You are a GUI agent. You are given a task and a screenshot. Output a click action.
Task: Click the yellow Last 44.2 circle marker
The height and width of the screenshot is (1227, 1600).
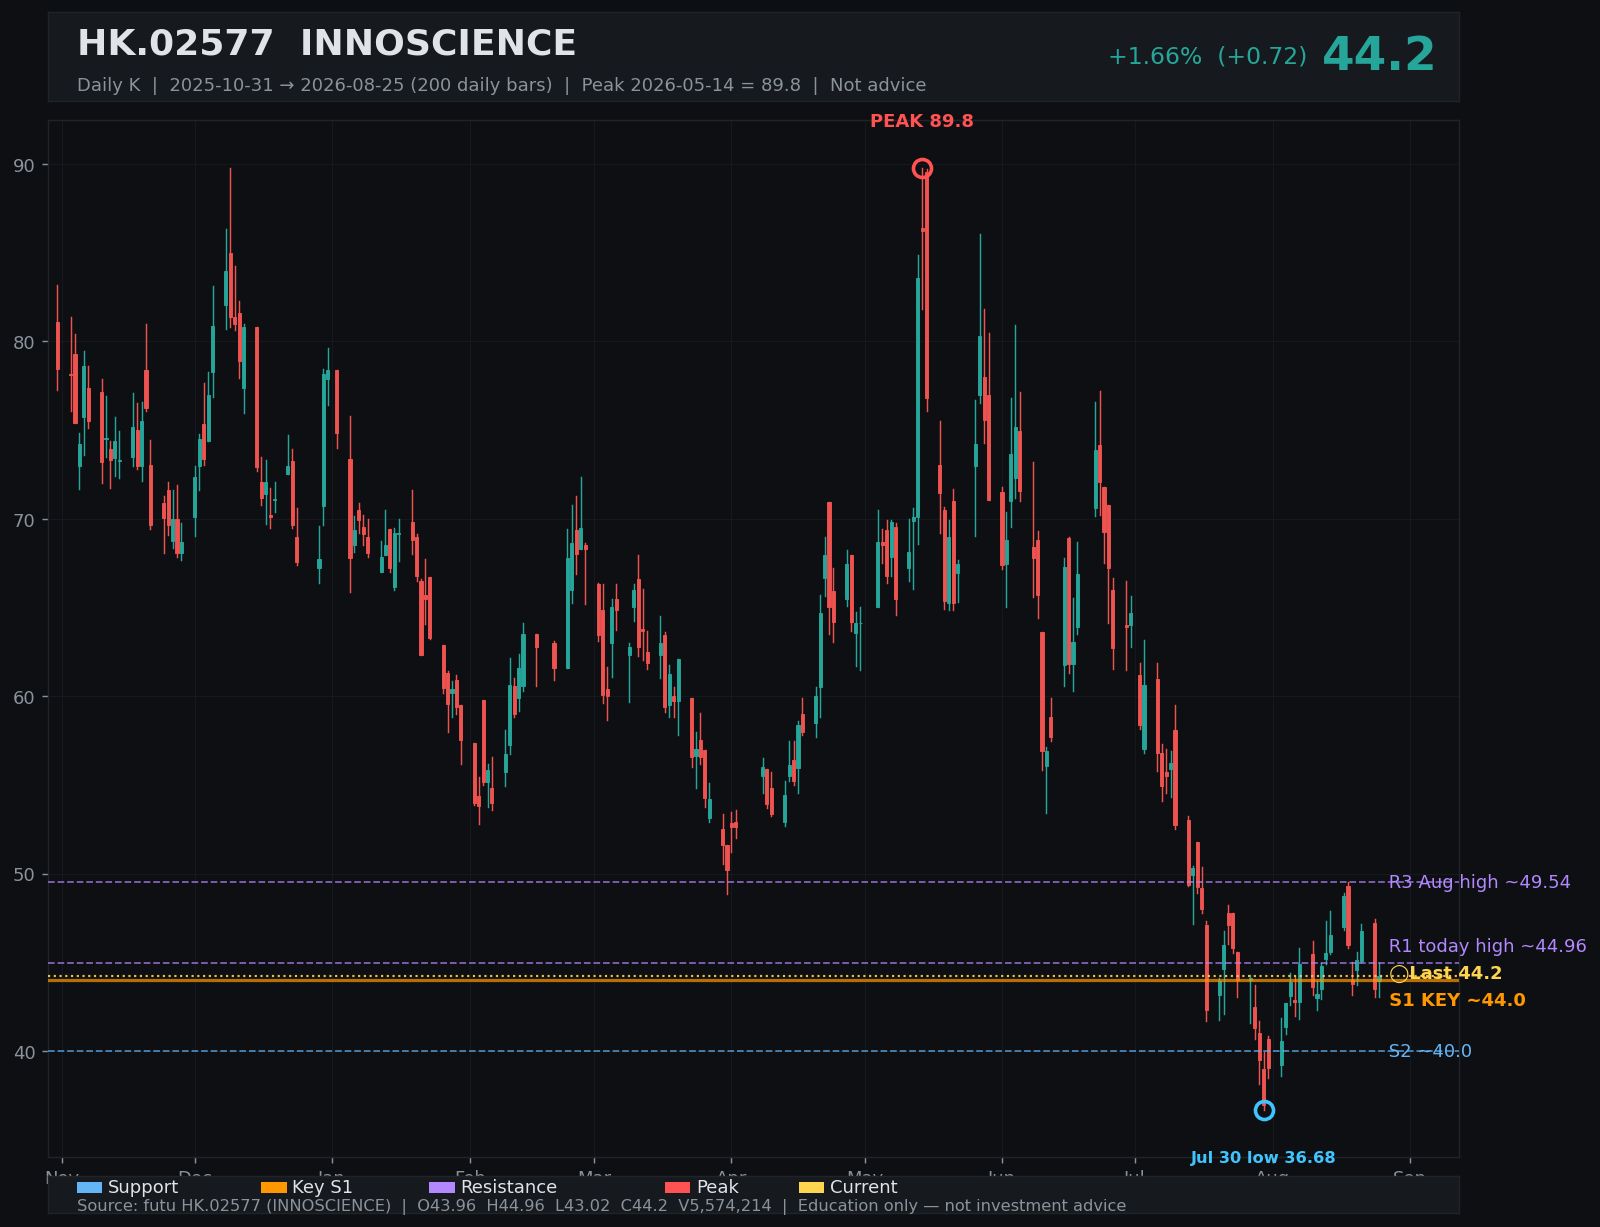[x=1399, y=974]
